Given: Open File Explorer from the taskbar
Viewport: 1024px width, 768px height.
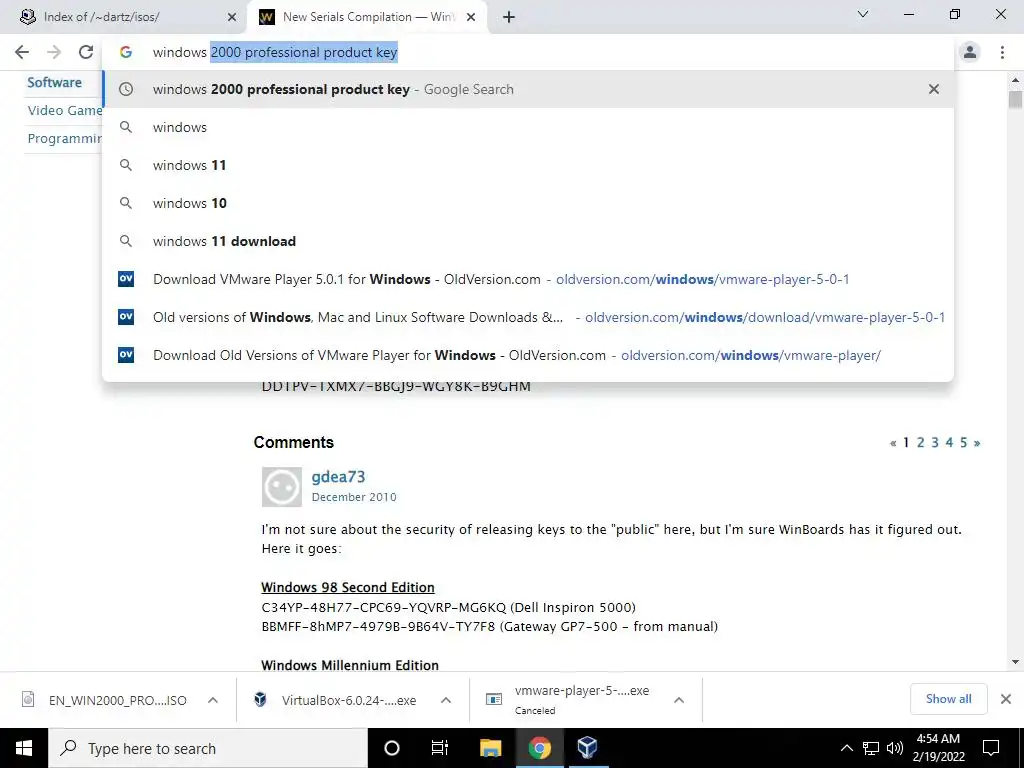Looking at the screenshot, I should (490, 748).
